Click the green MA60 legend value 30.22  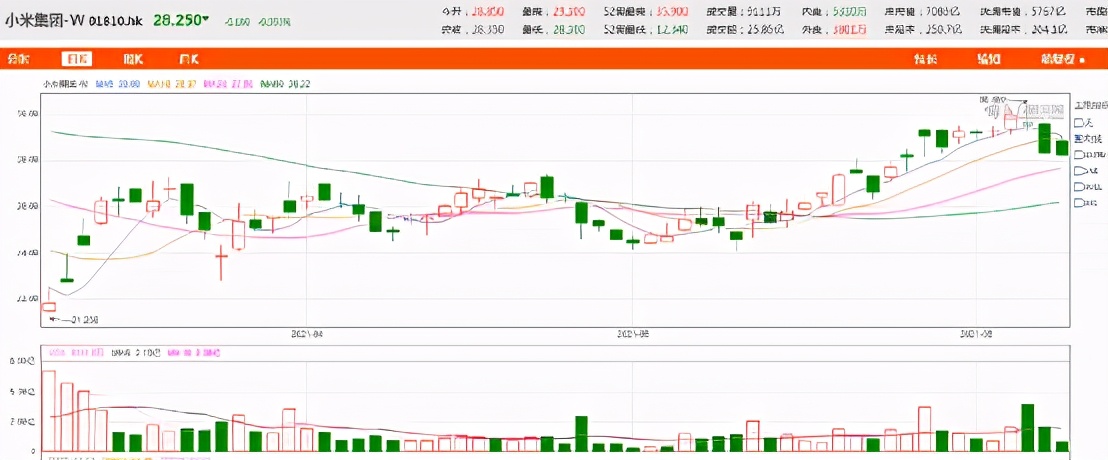(299, 83)
